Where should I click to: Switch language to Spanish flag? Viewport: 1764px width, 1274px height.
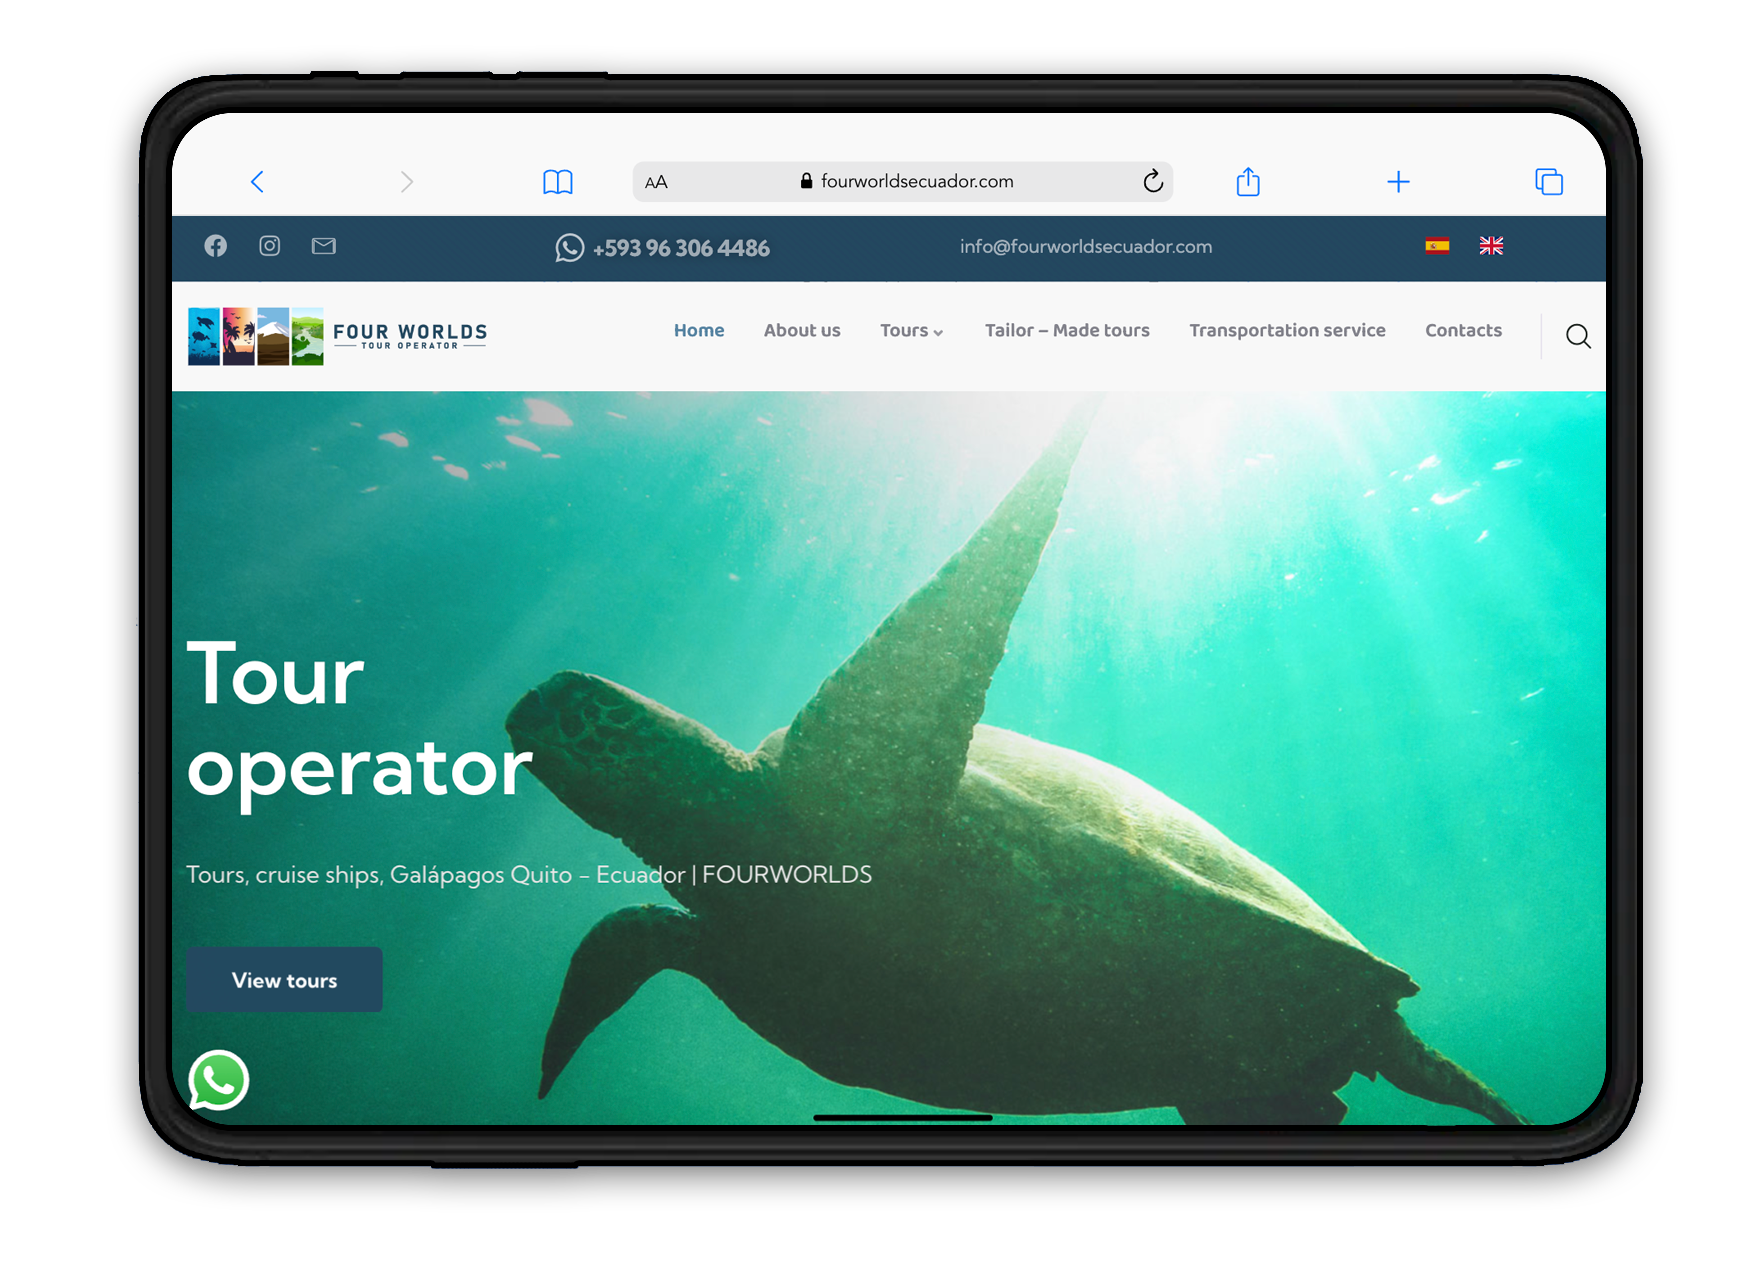1437,246
